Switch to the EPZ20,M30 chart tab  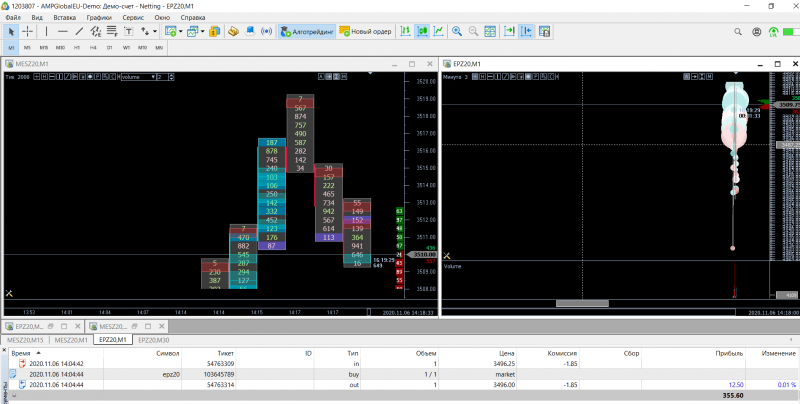pos(154,340)
